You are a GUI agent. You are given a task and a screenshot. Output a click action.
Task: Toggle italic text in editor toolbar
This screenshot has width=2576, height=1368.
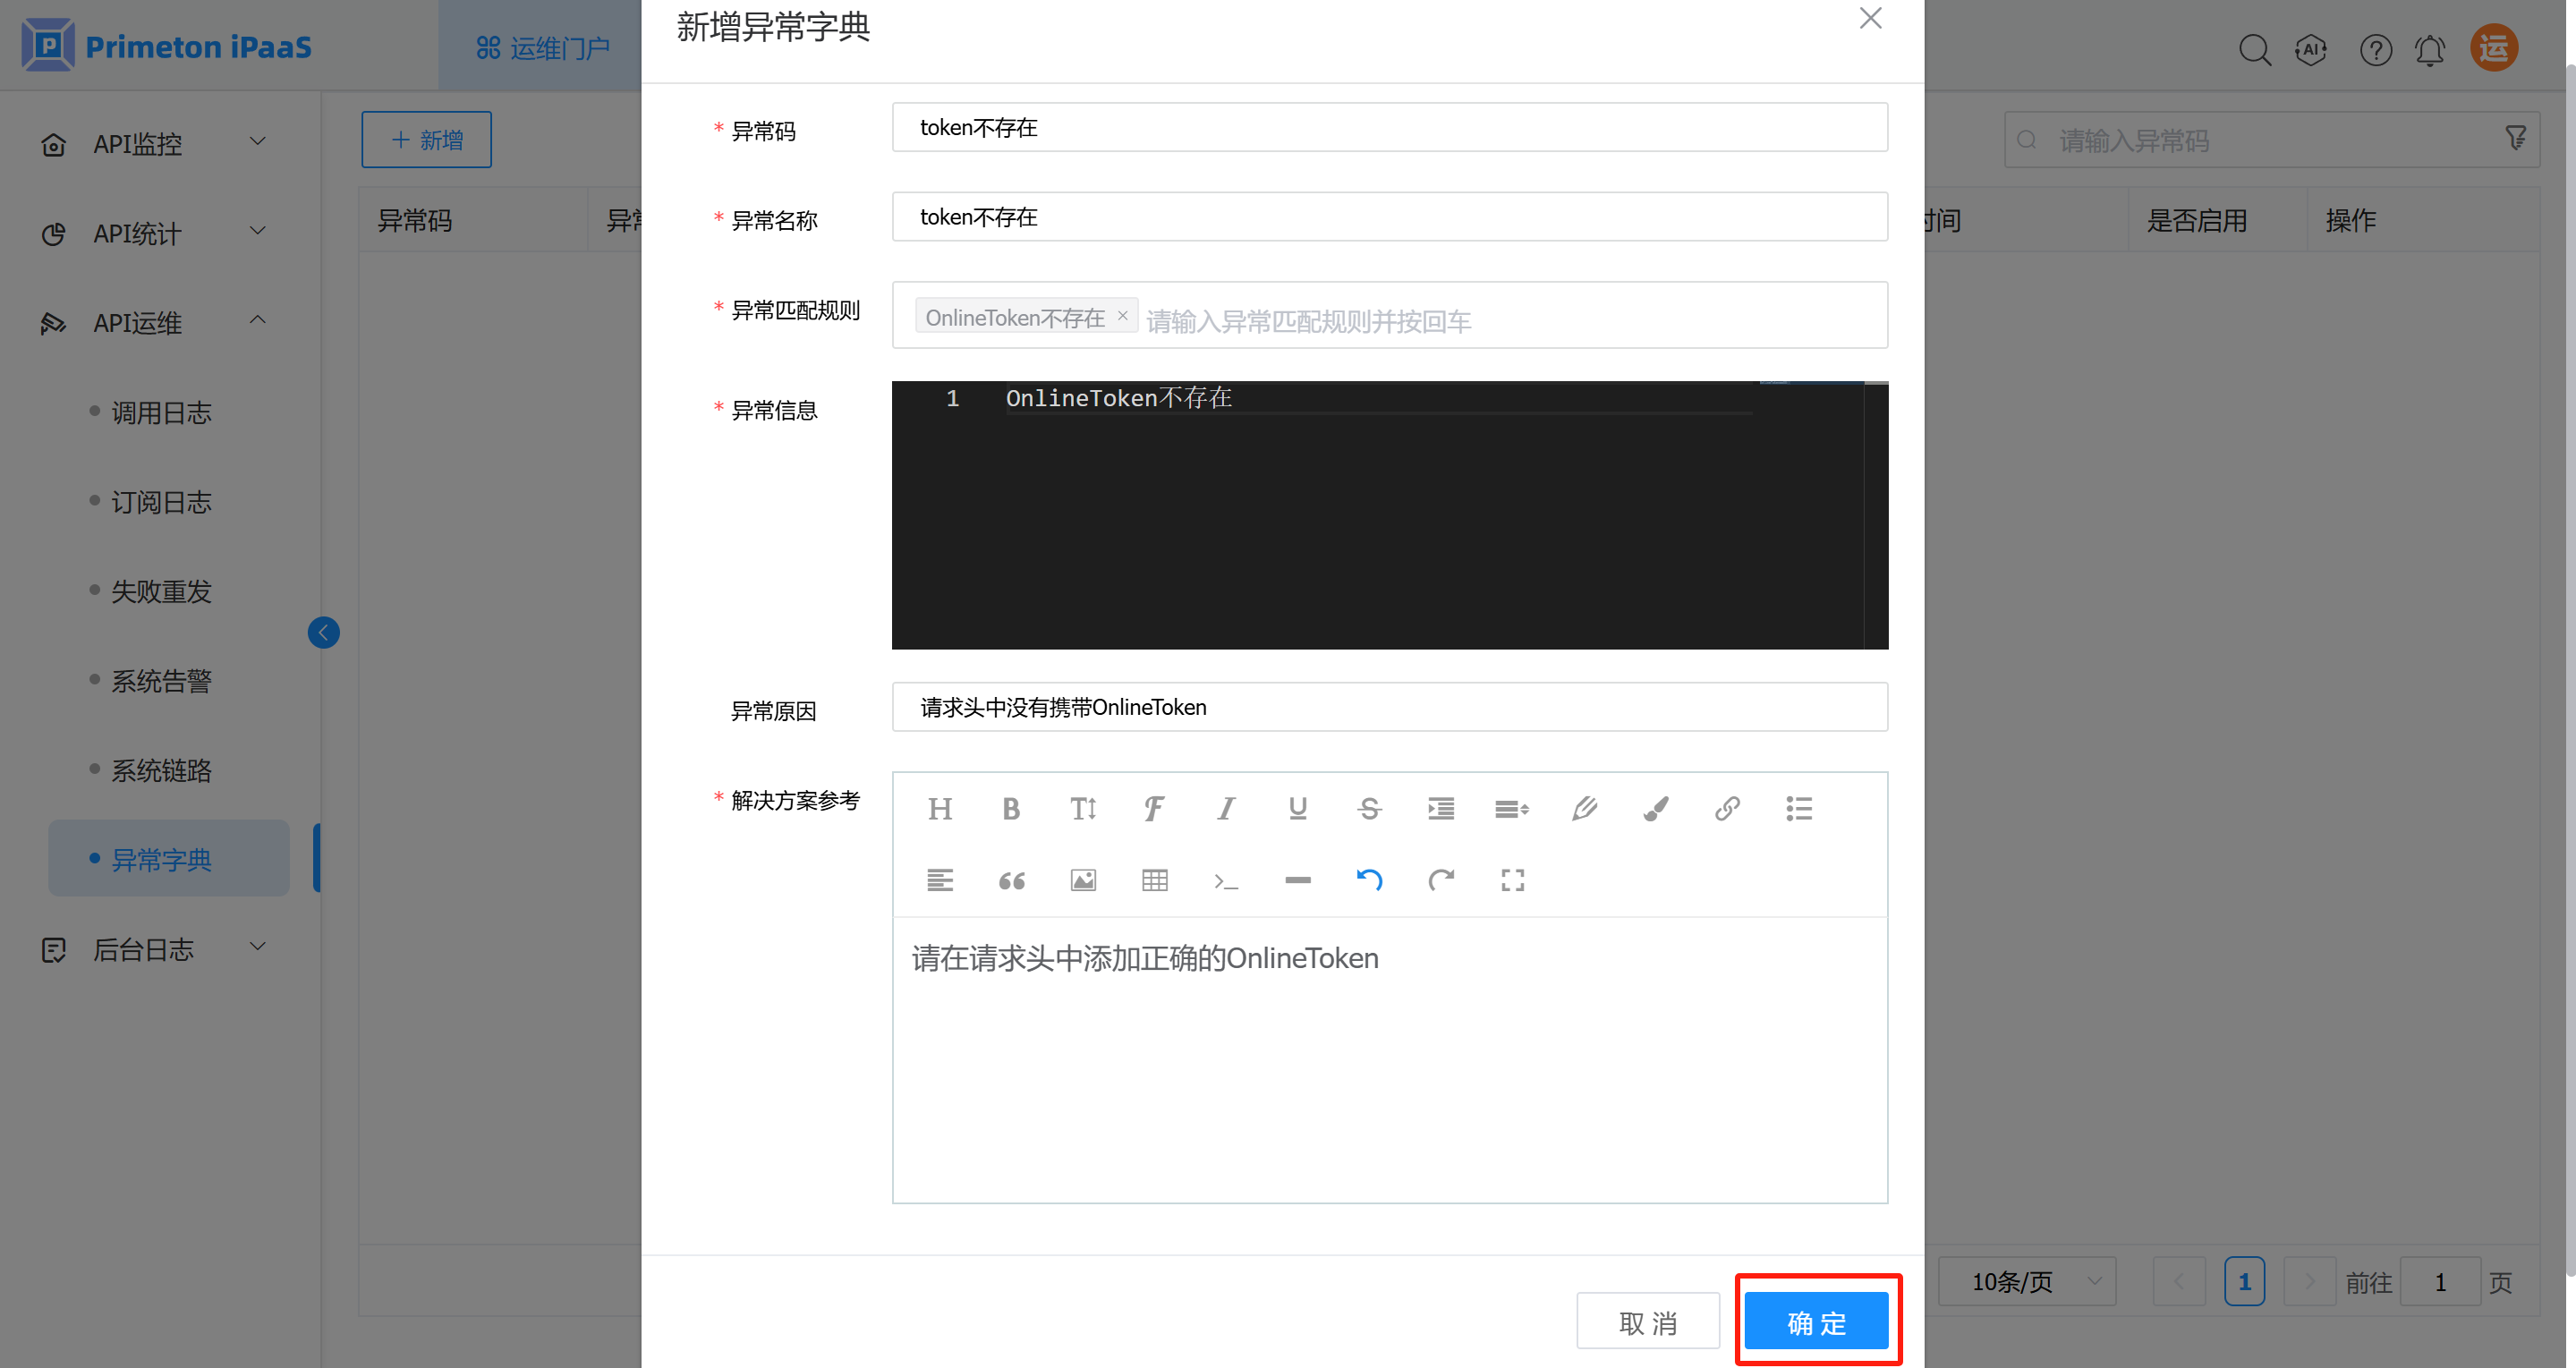[1226, 808]
